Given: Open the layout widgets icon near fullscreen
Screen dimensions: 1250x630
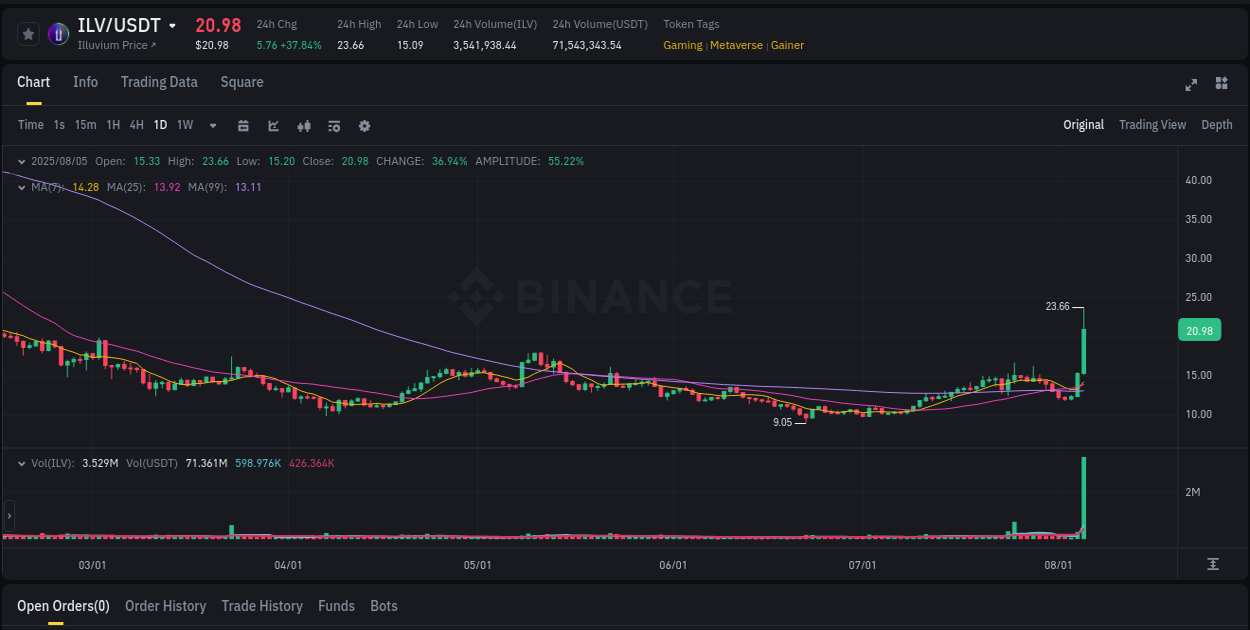Looking at the screenshot, I should tap(1221, 85).
